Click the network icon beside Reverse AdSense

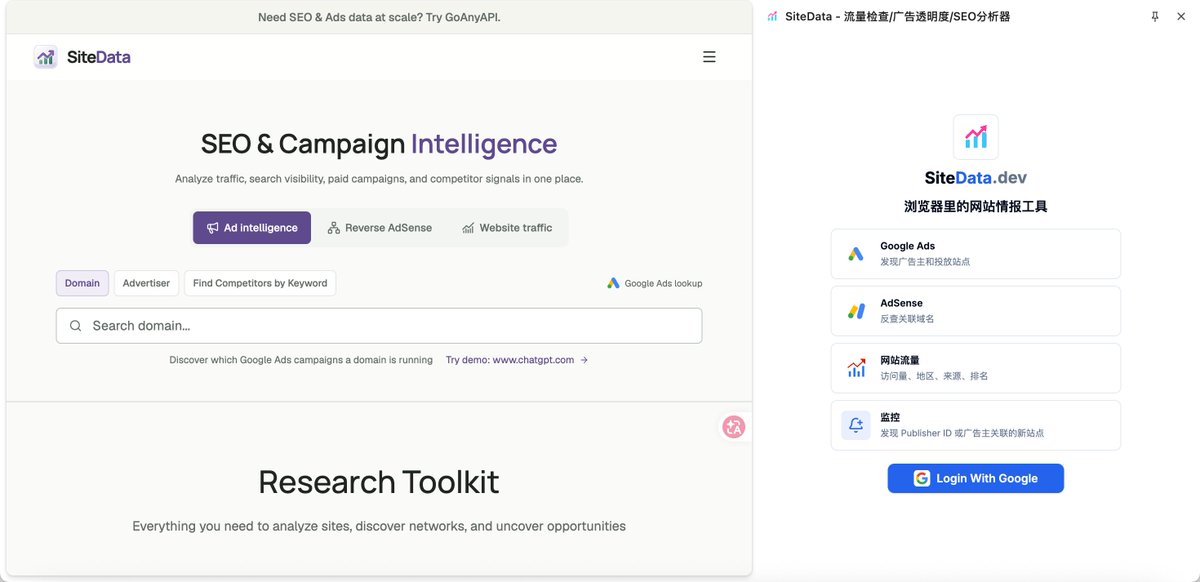tap(334, 228)
